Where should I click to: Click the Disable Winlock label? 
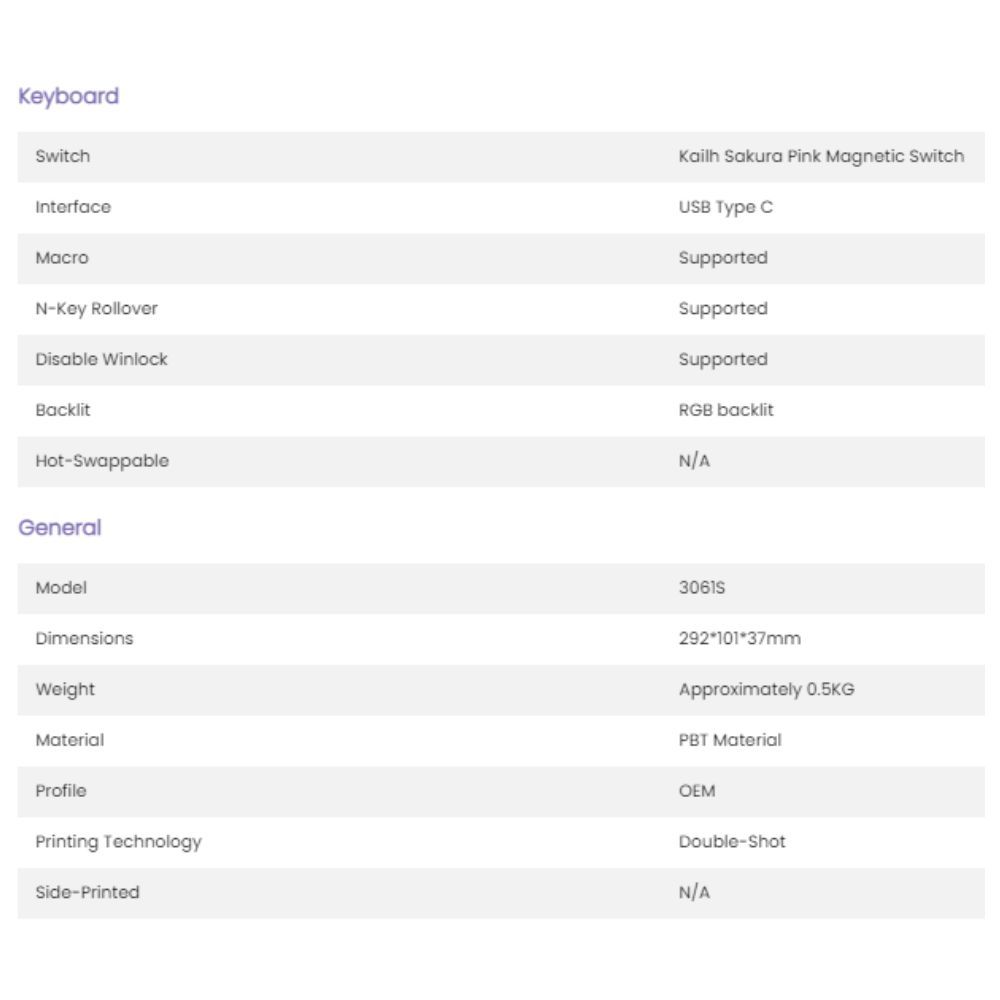(101, 360)
